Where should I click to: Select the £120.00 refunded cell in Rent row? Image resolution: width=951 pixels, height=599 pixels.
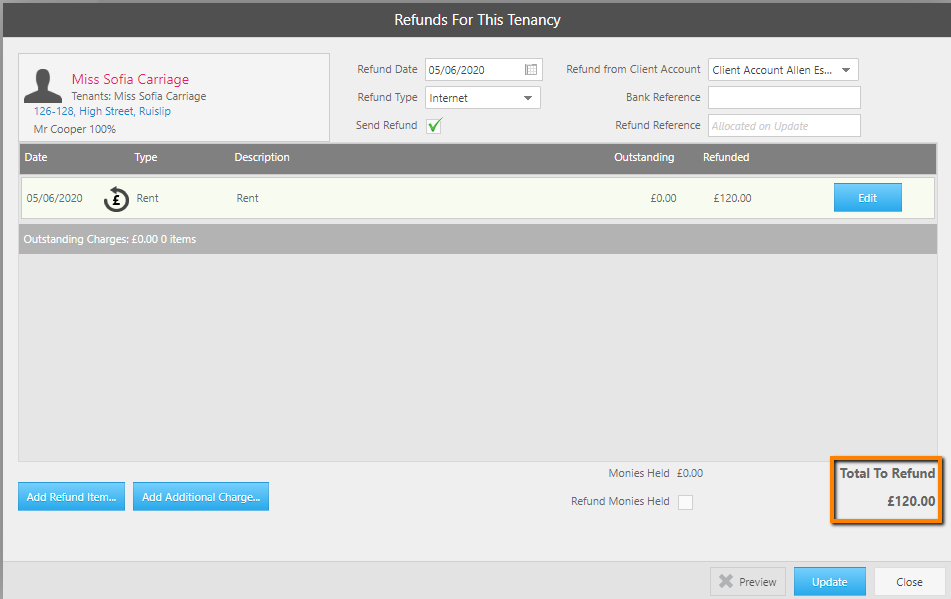[x=732, y=198]
